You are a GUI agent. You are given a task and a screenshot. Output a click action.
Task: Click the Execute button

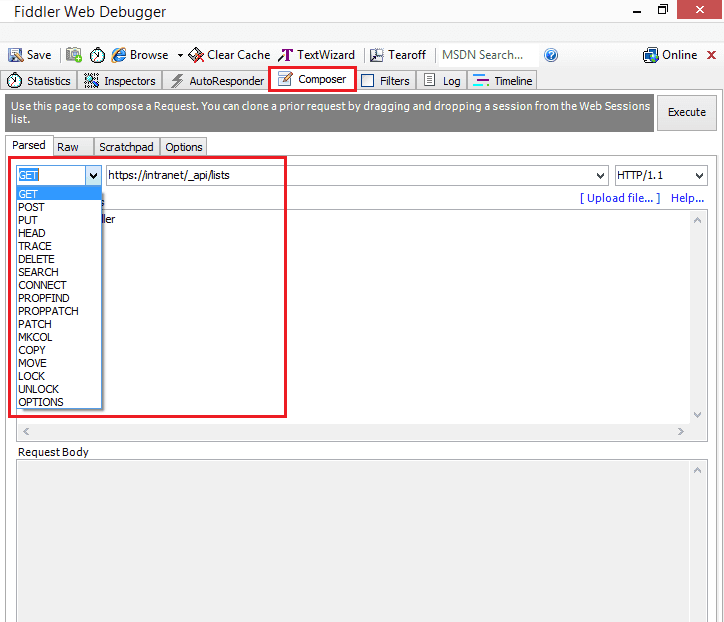click(687, 113)
